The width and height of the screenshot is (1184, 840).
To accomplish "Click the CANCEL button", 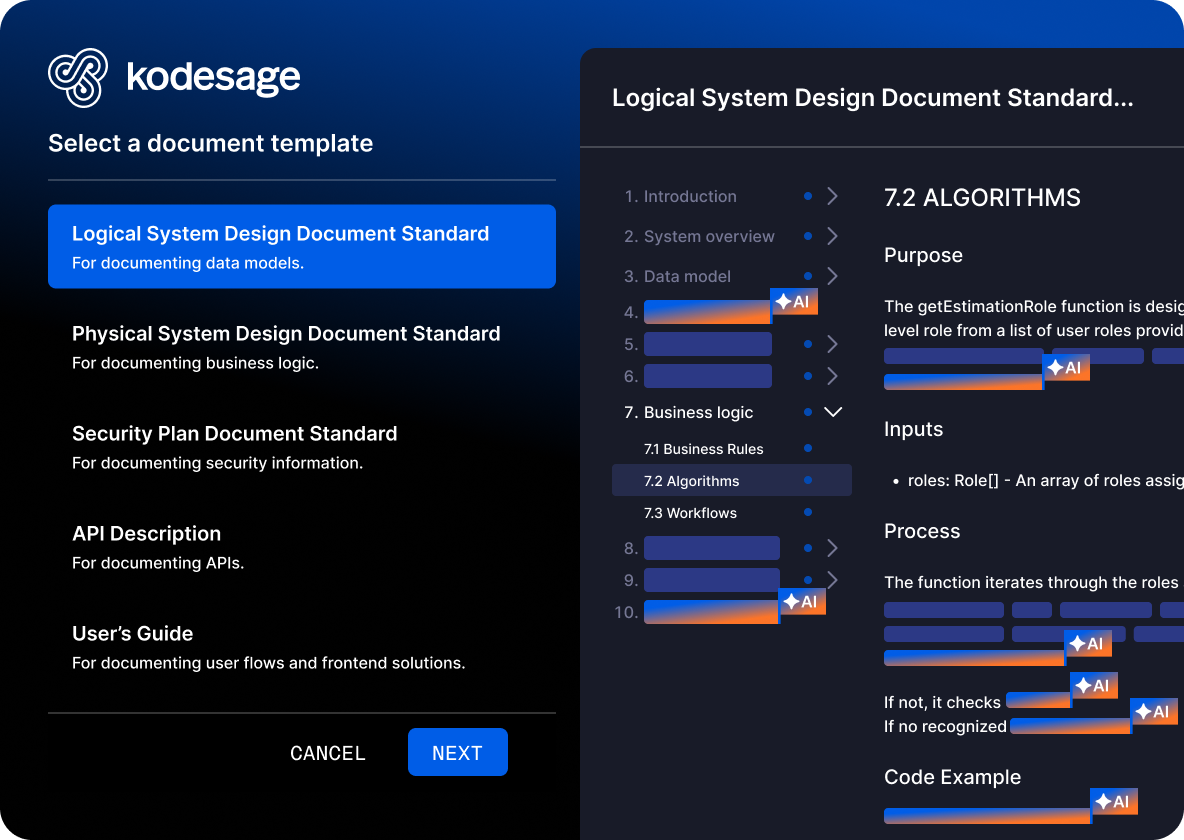I will pyautogui.click(x=328, y=752).
